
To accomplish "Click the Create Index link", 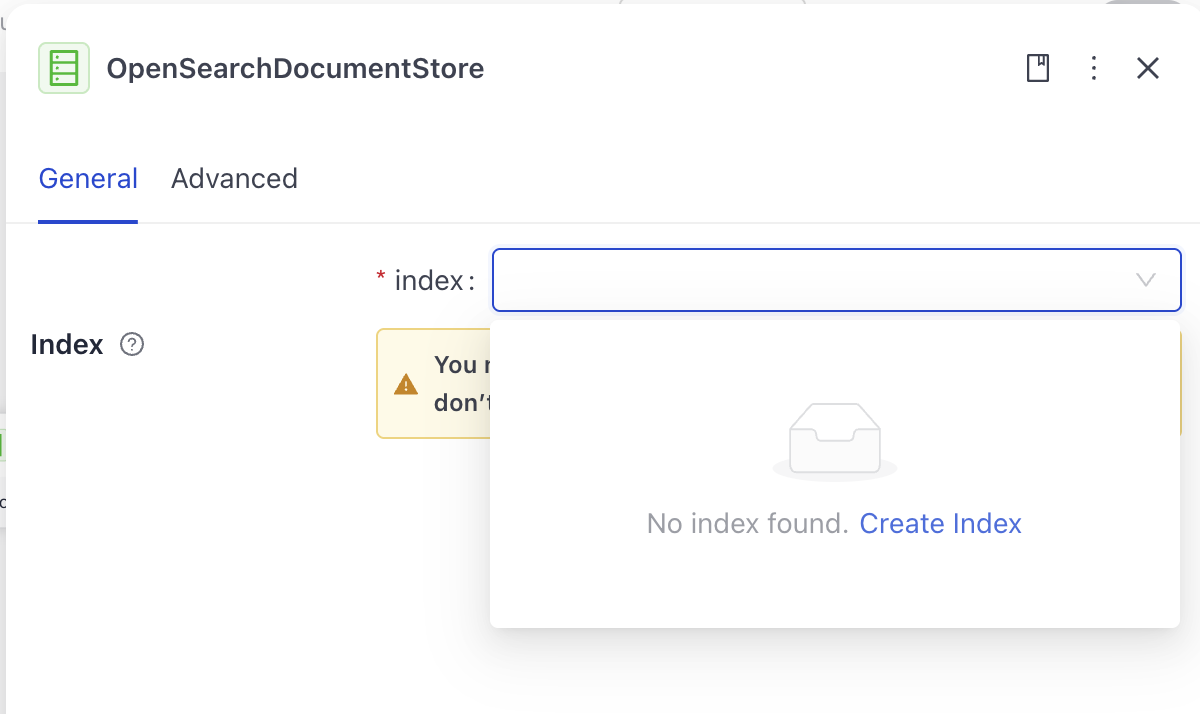I will (941, 523).
